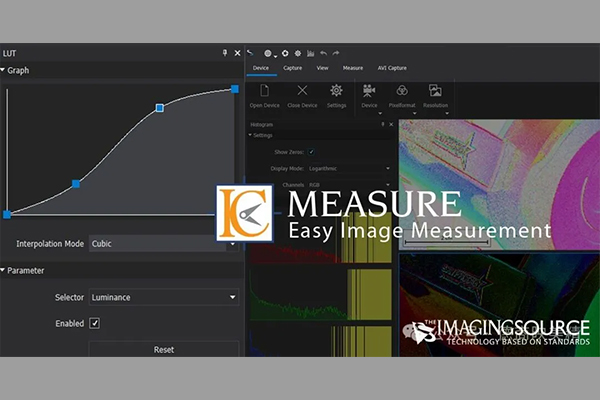Click the Reset button

coord(164,349)
